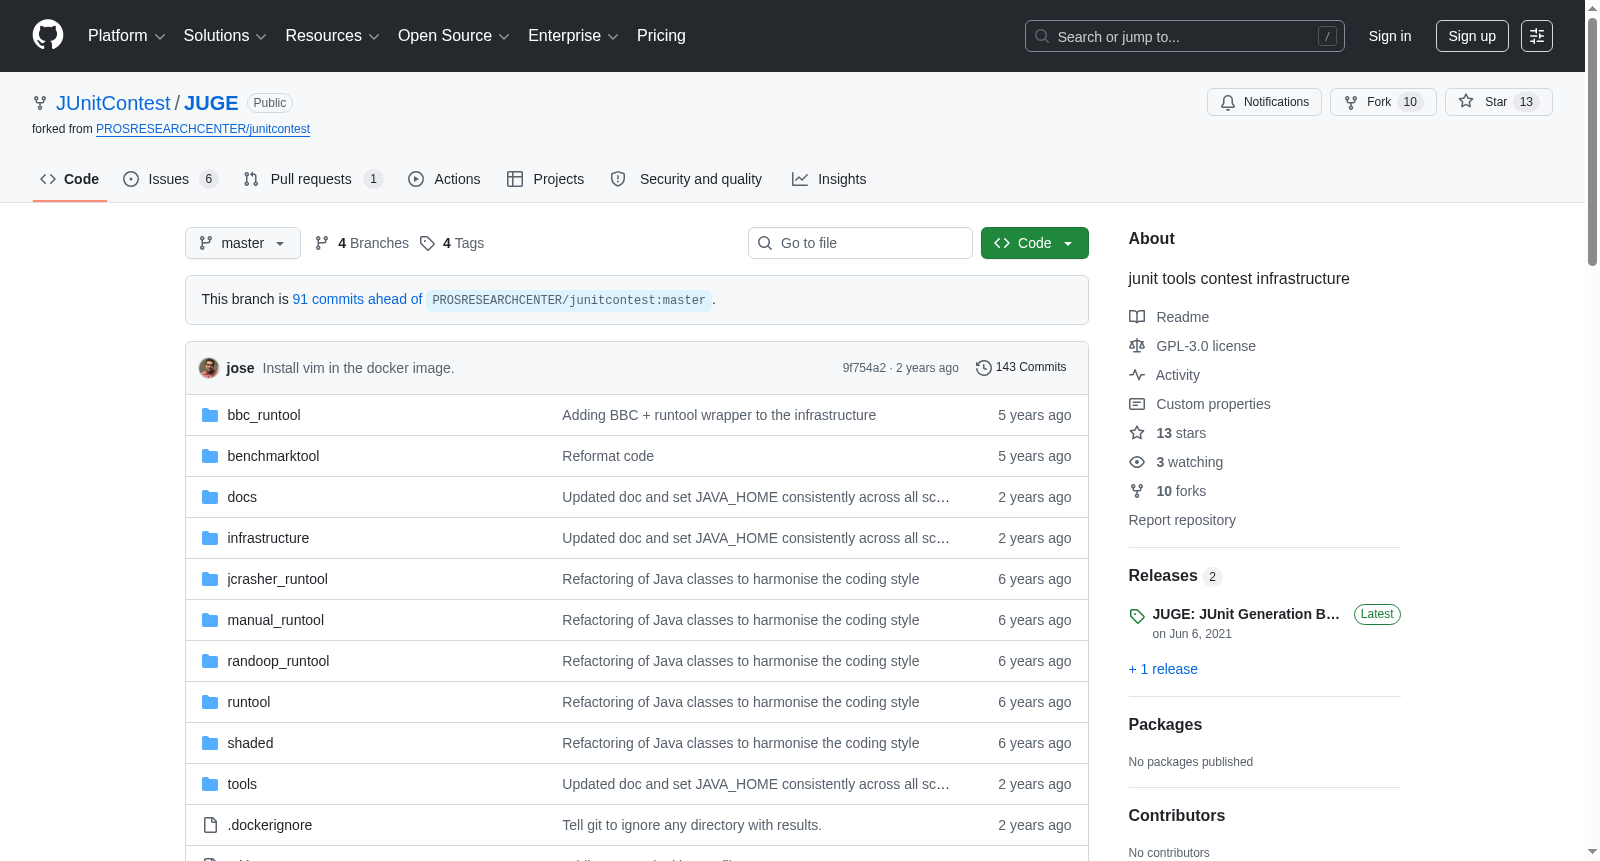Star the JUGE repository
1600x861 pixels.
pos(1498,102)
